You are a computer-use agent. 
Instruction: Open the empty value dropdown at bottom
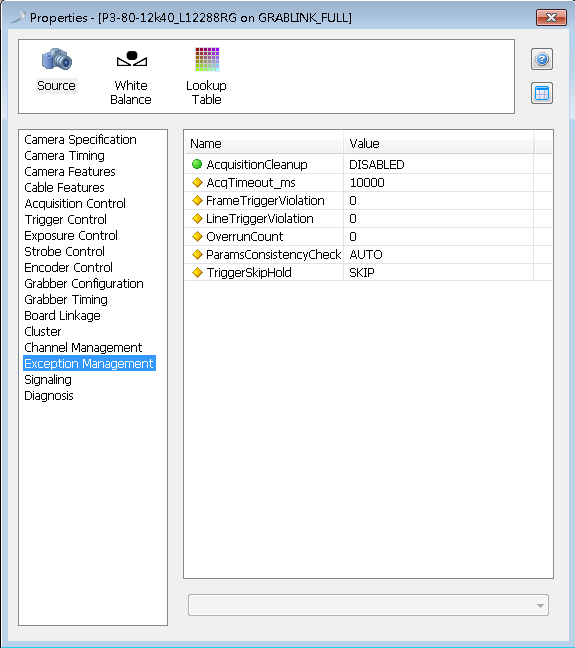pyautogui.click(x=368, y=605)
